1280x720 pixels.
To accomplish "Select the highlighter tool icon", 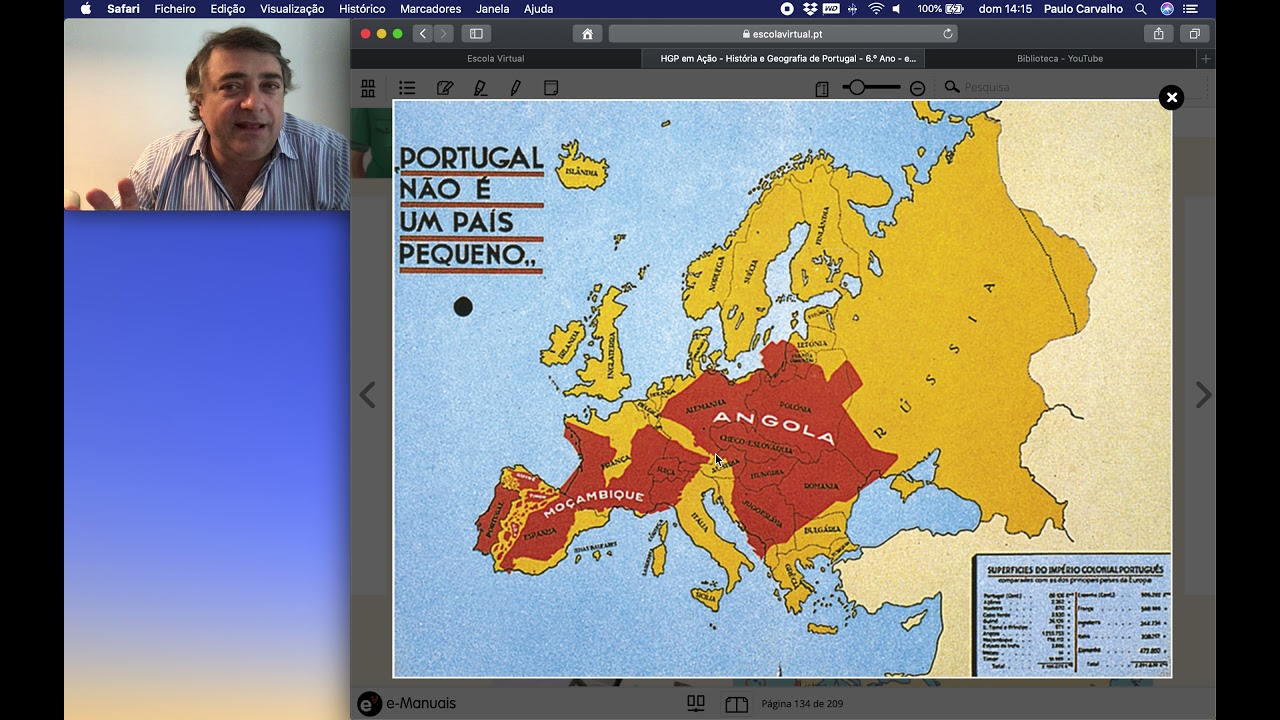I will click(480, 88).
